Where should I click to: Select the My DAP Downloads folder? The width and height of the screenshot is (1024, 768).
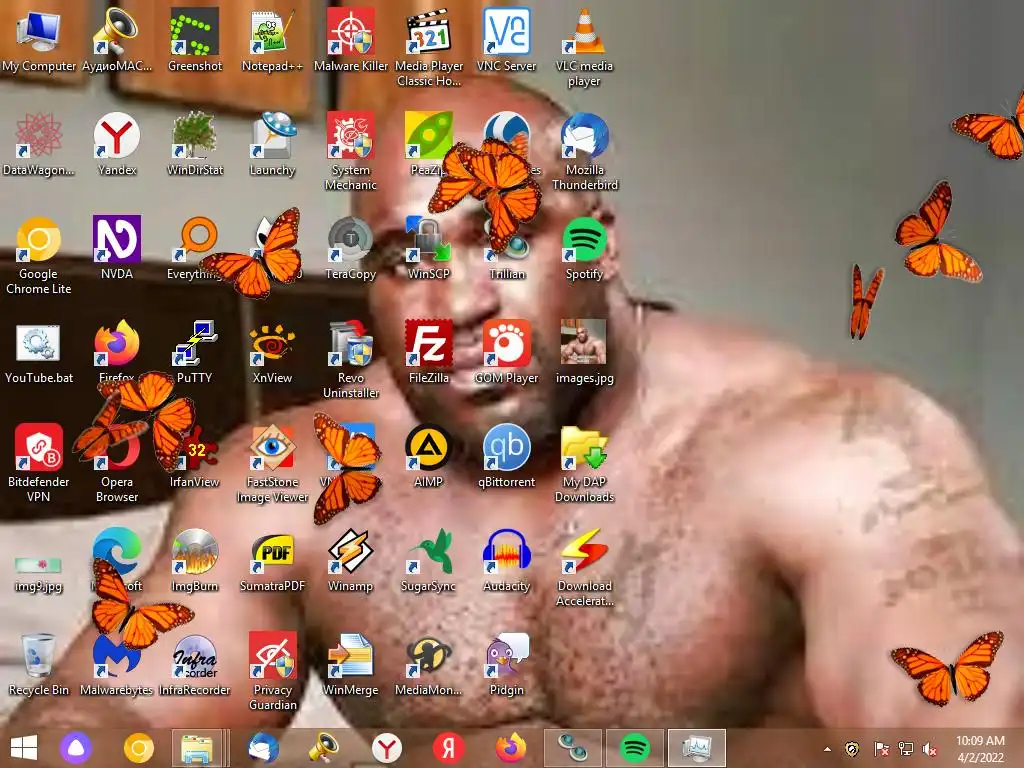pyautogui.click(x=584, y=464)
